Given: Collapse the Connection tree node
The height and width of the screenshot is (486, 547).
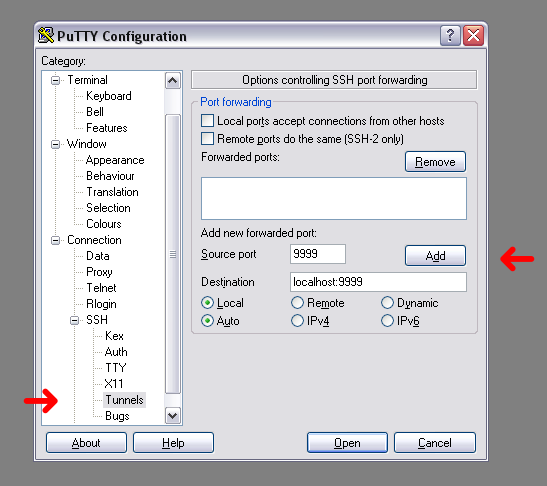Looking at the screenshot, I should click(x=55, y=240).
